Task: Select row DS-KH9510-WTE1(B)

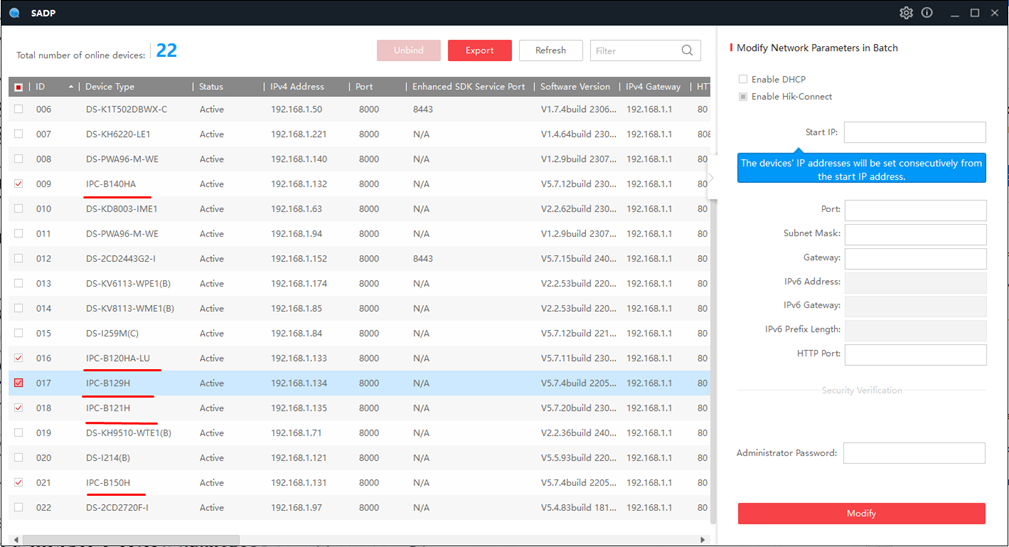Action: (359, 432)
